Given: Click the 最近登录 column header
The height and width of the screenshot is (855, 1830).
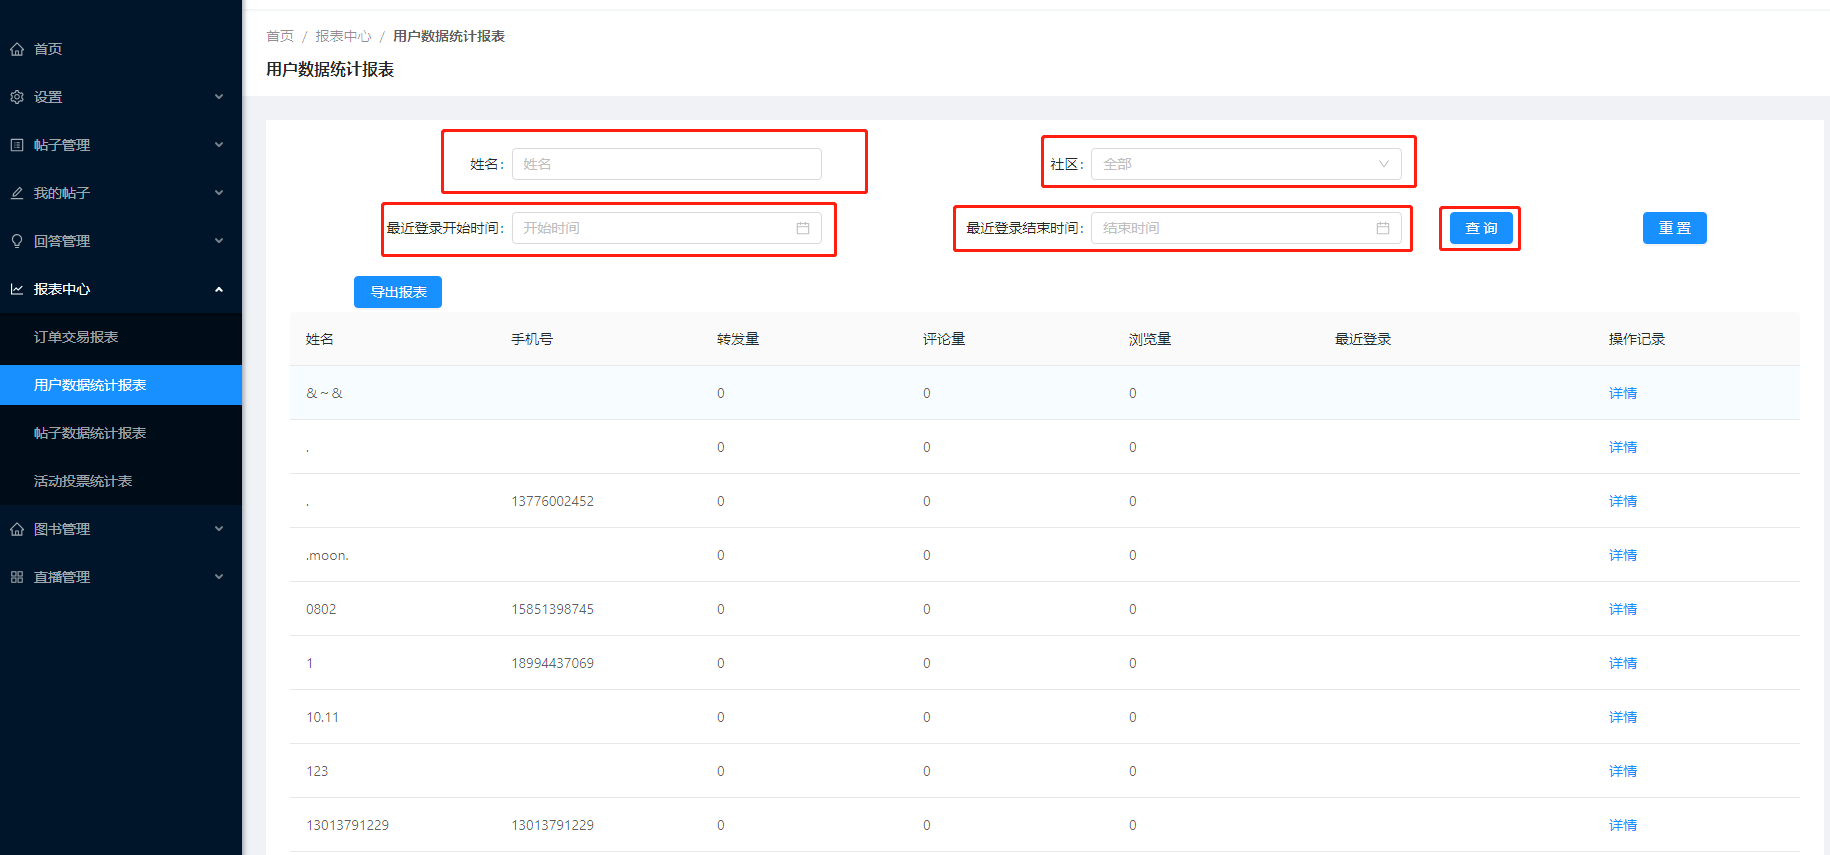Looking at the screenshot, I should [1363, 339].
